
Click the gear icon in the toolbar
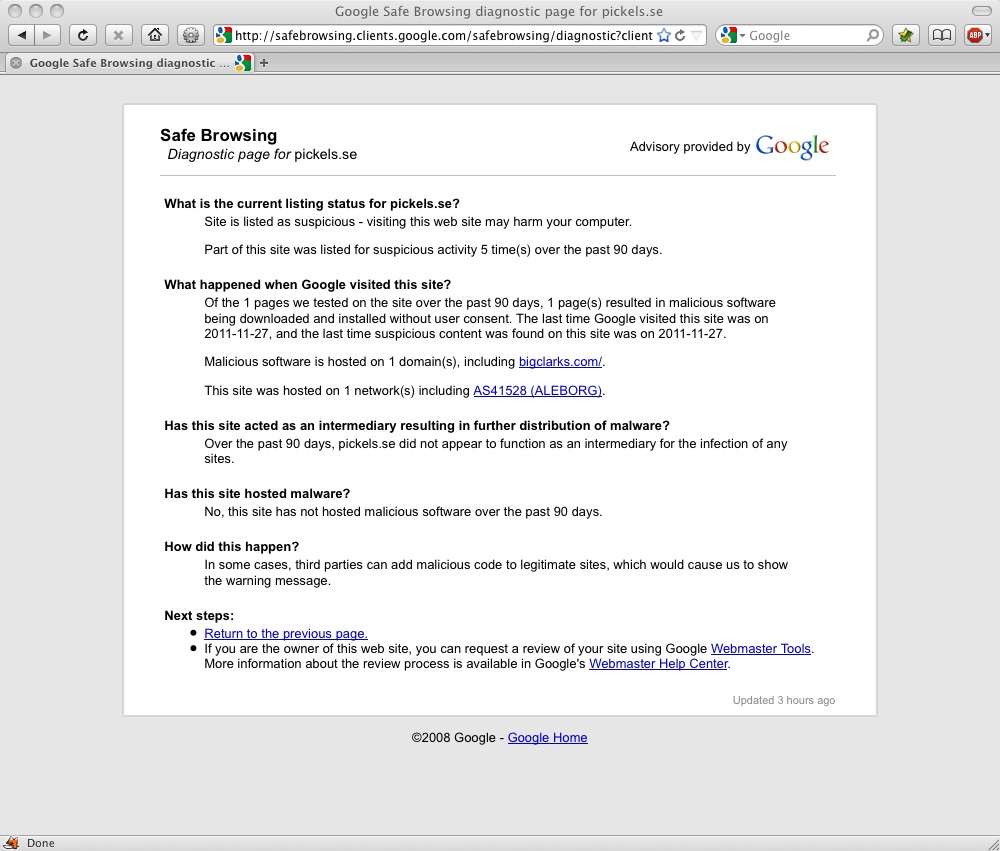(191, 35)
